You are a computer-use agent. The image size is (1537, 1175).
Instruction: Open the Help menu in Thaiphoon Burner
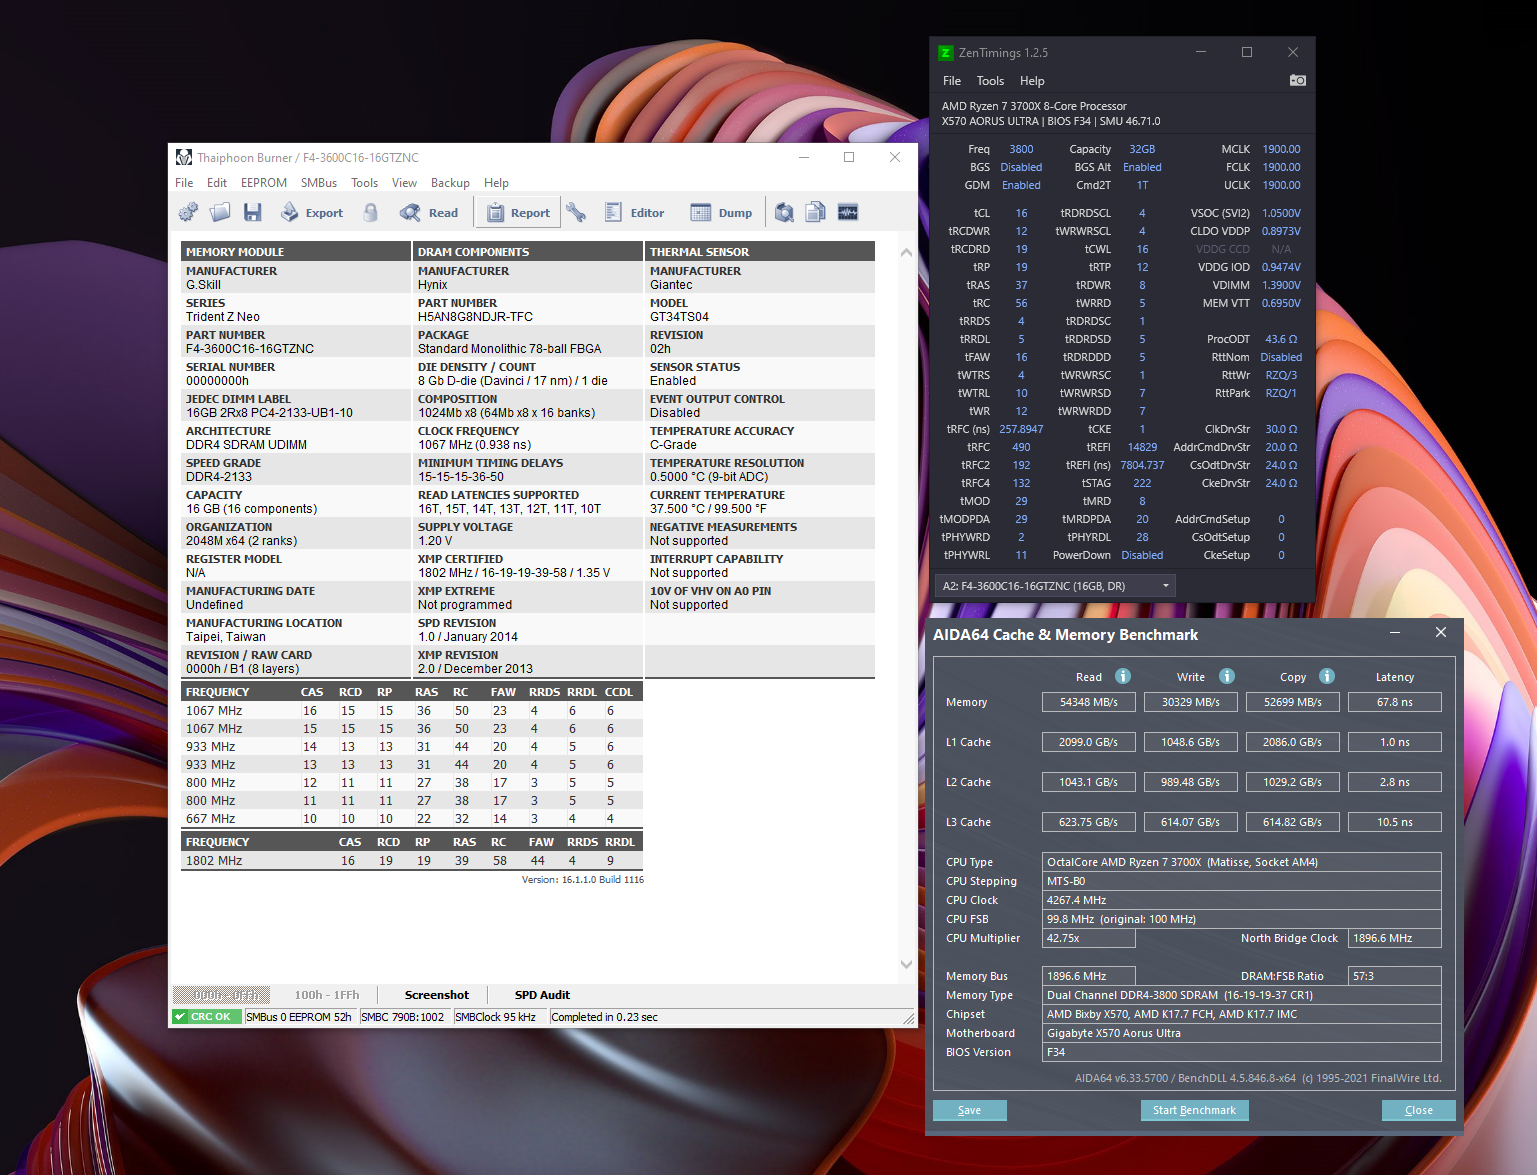pyautogui.click(x=497, y=183)
